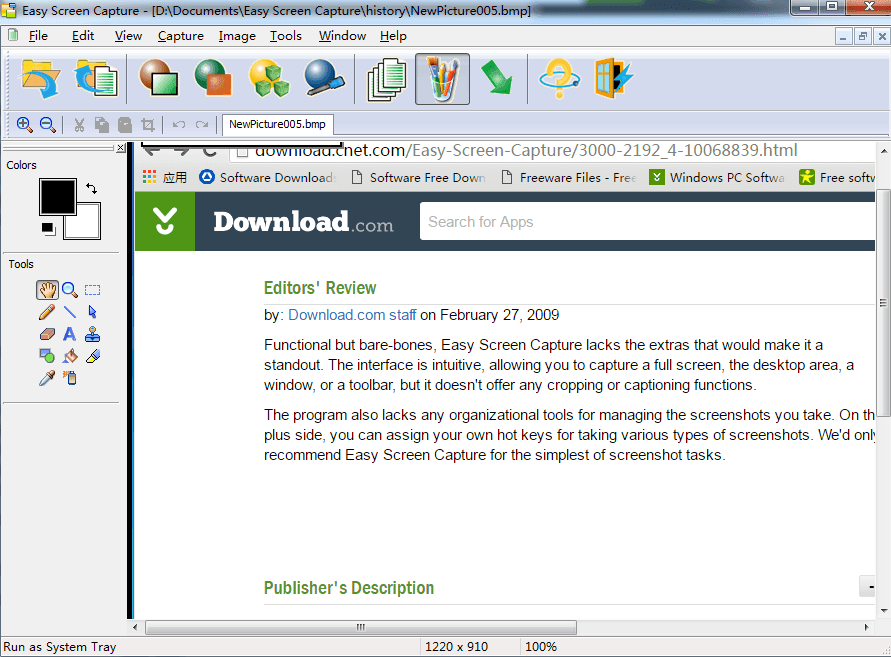Click the green down arrow toolbar icon
The image size is (891, 657).
tap(497, 78)
